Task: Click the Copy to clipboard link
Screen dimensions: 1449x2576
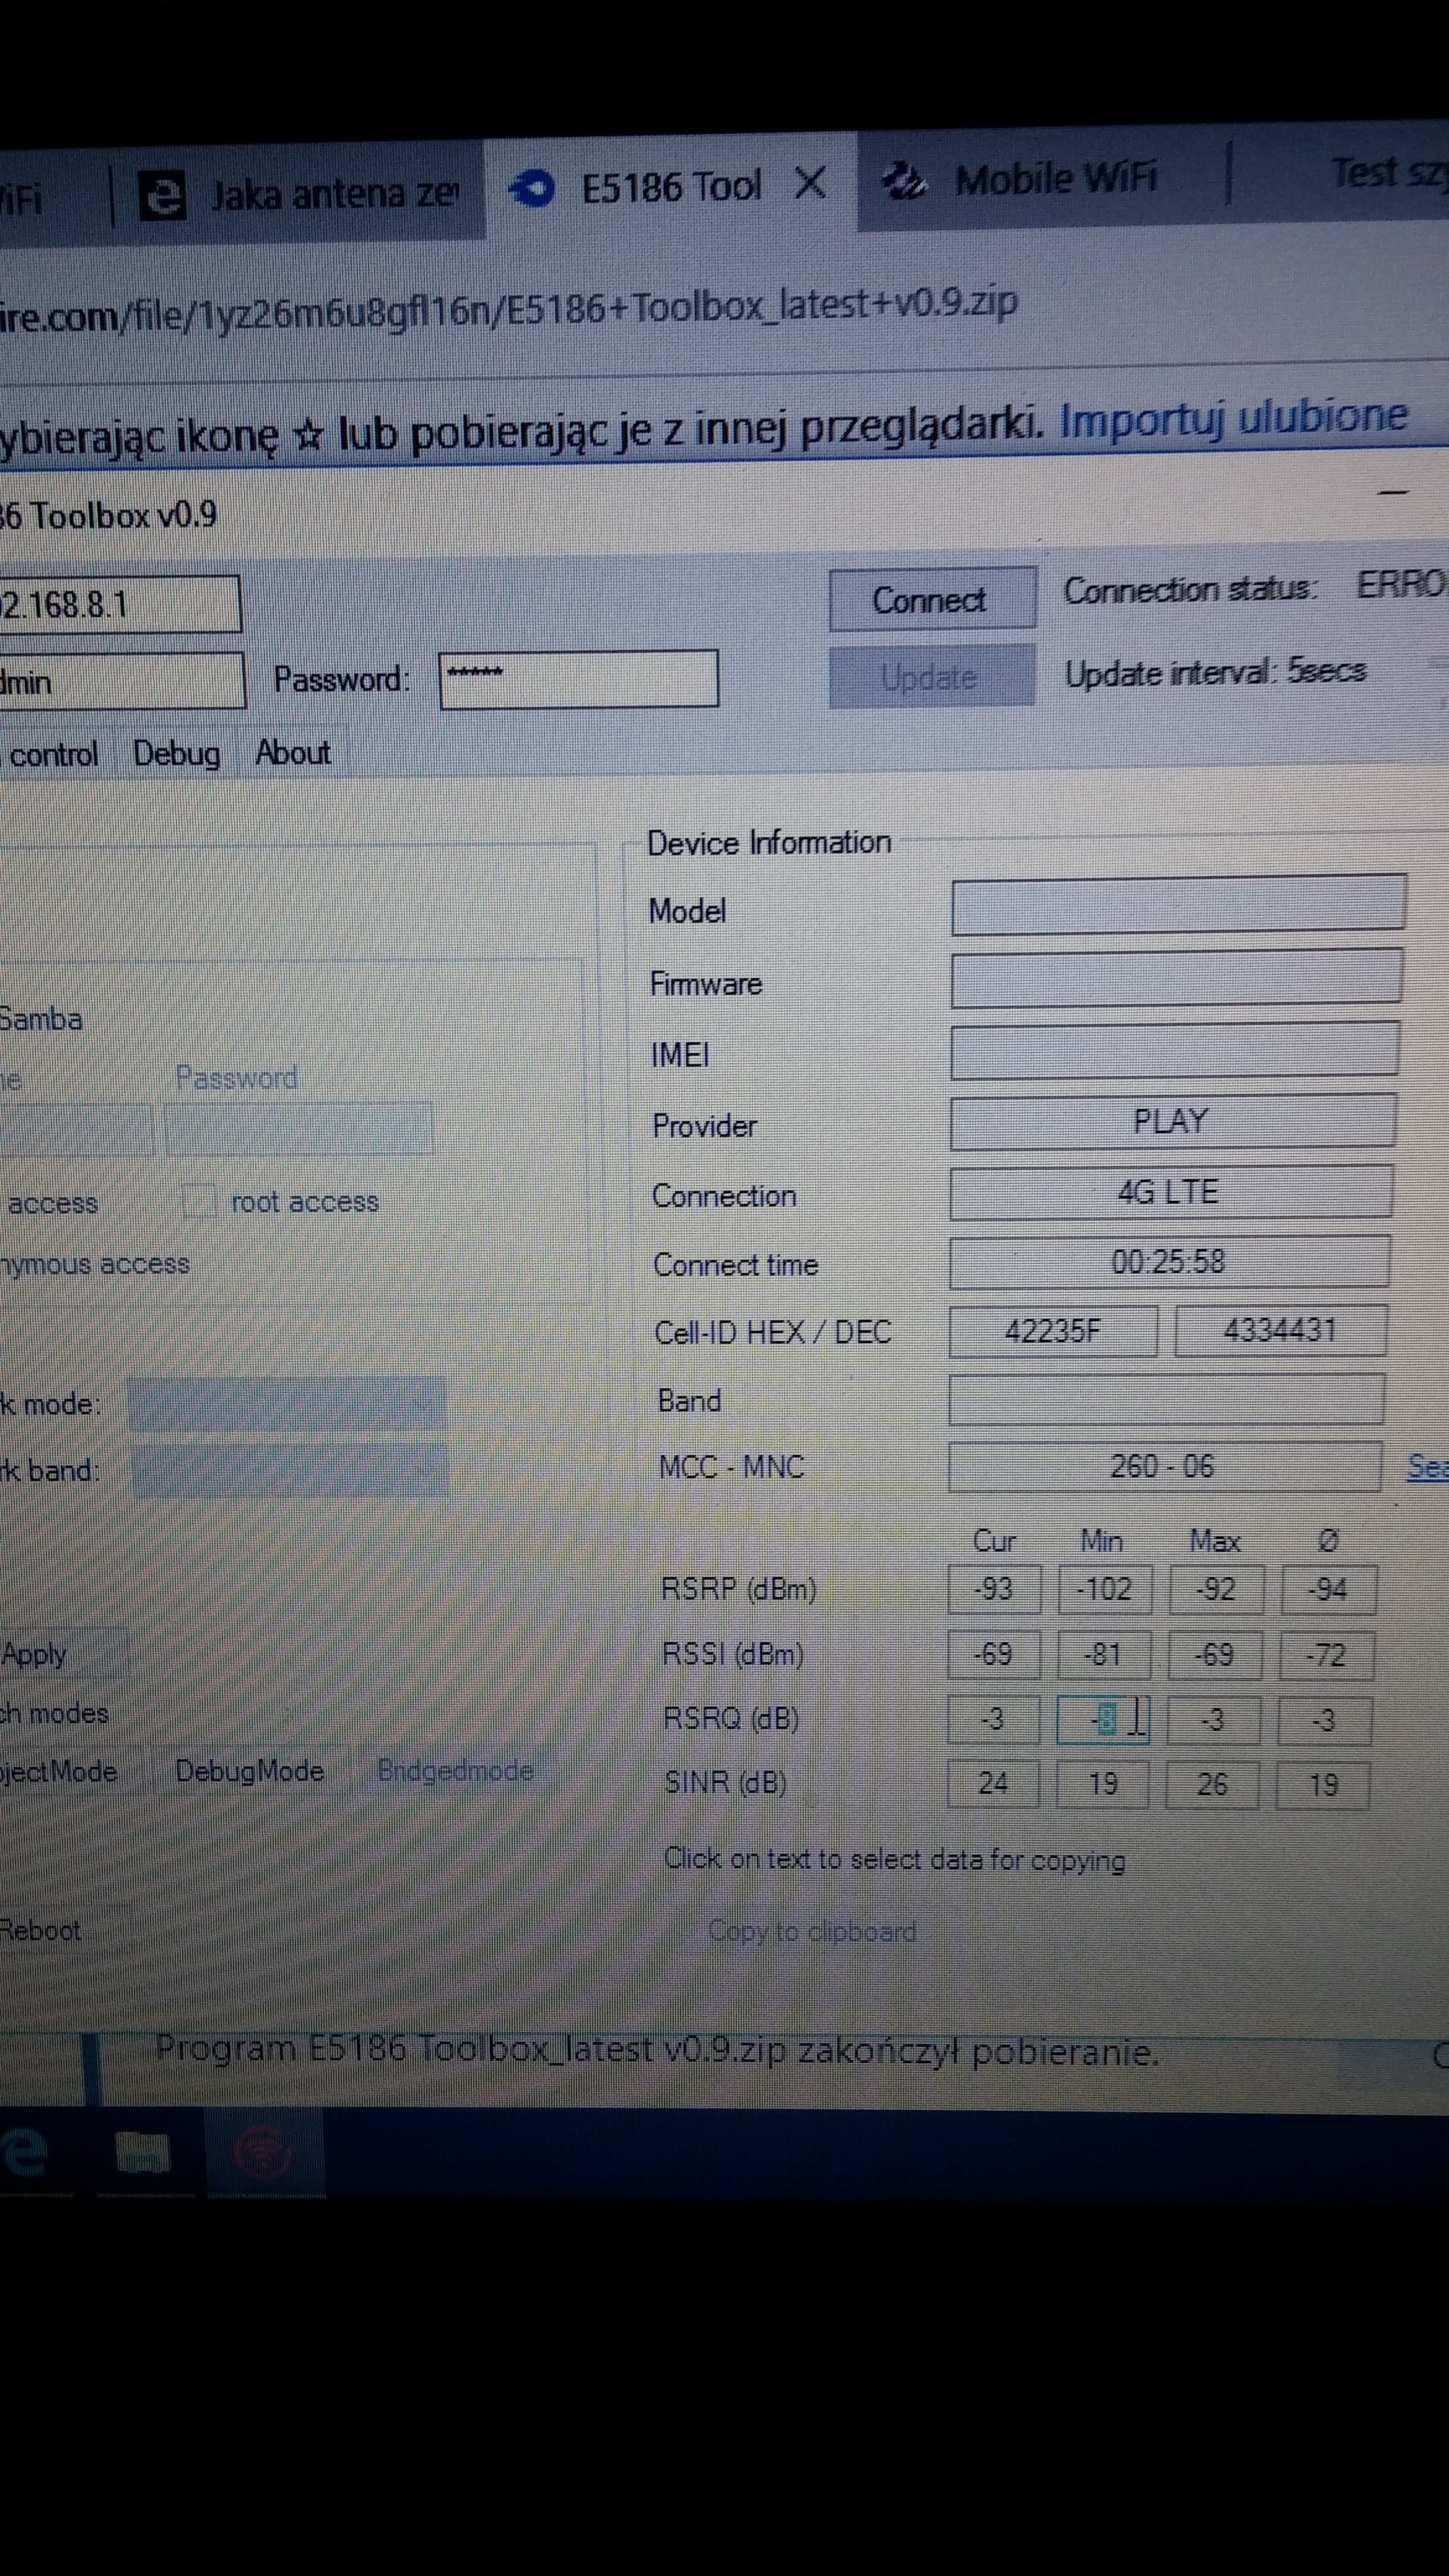Action: pos(812,1931)
